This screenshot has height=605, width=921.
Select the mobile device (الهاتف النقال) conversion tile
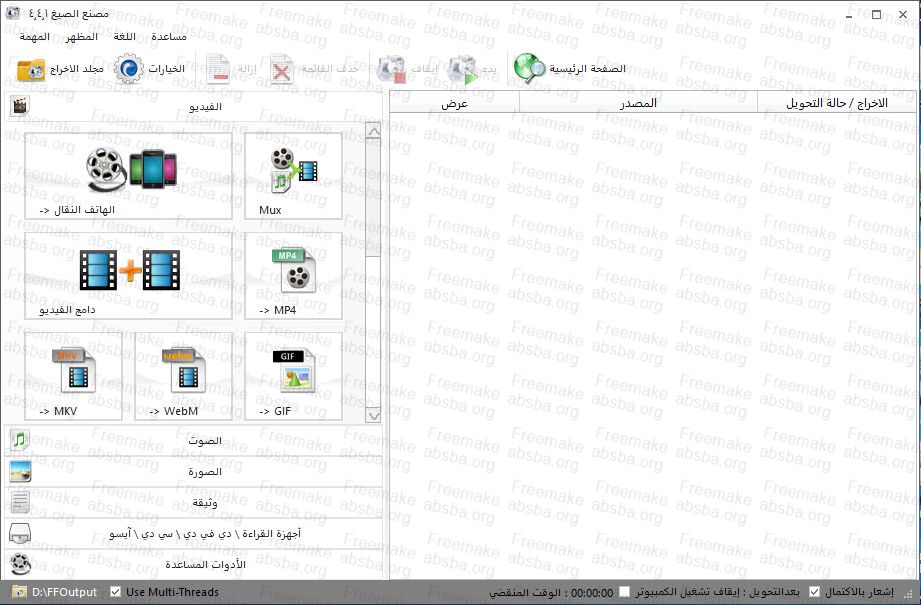(x=129, y=176)
